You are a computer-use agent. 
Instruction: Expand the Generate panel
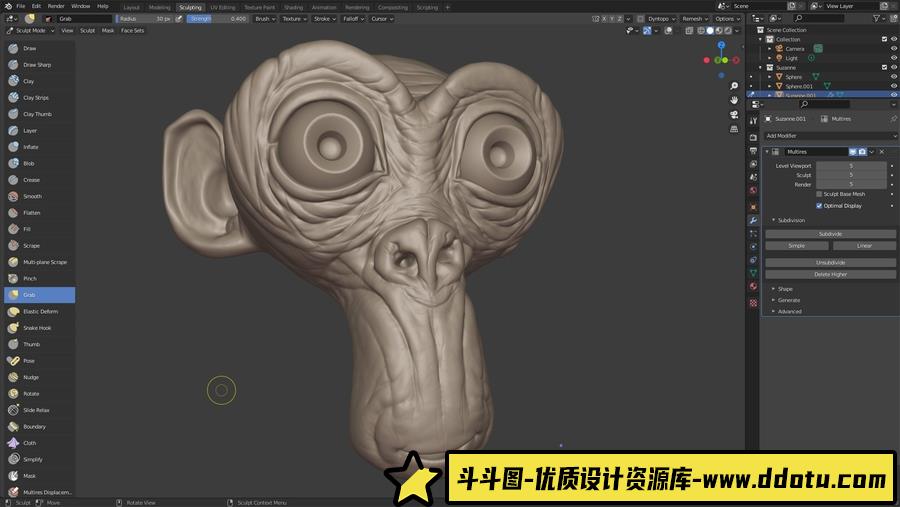(x=789, y=300)
